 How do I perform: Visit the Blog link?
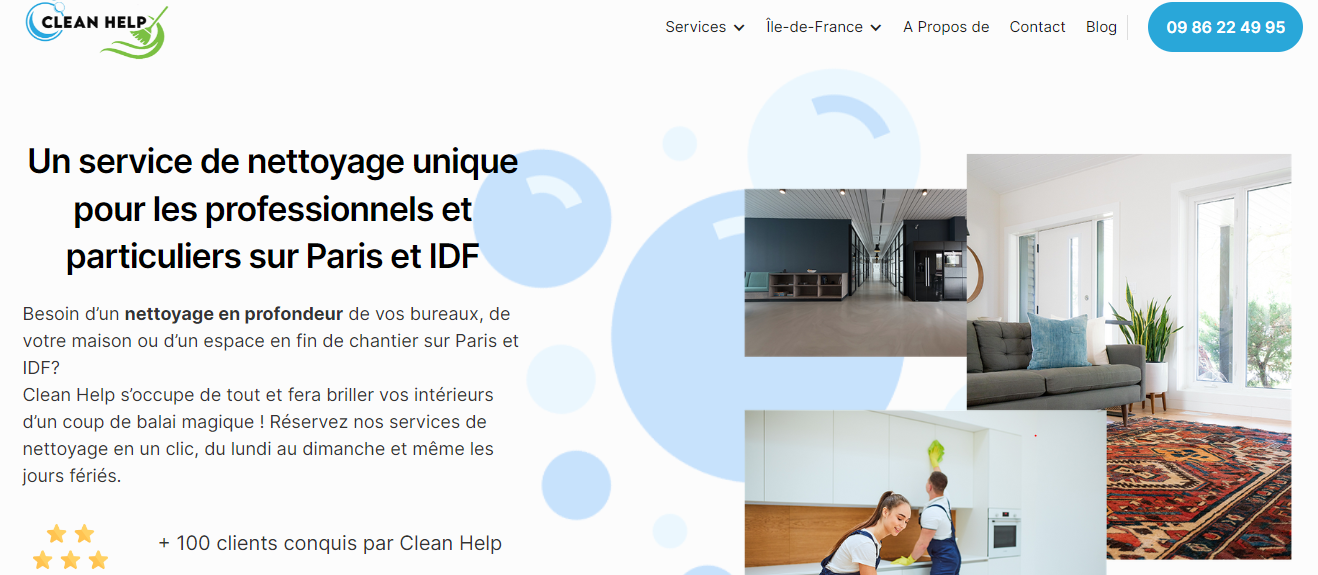click(x=1101, y=27)
